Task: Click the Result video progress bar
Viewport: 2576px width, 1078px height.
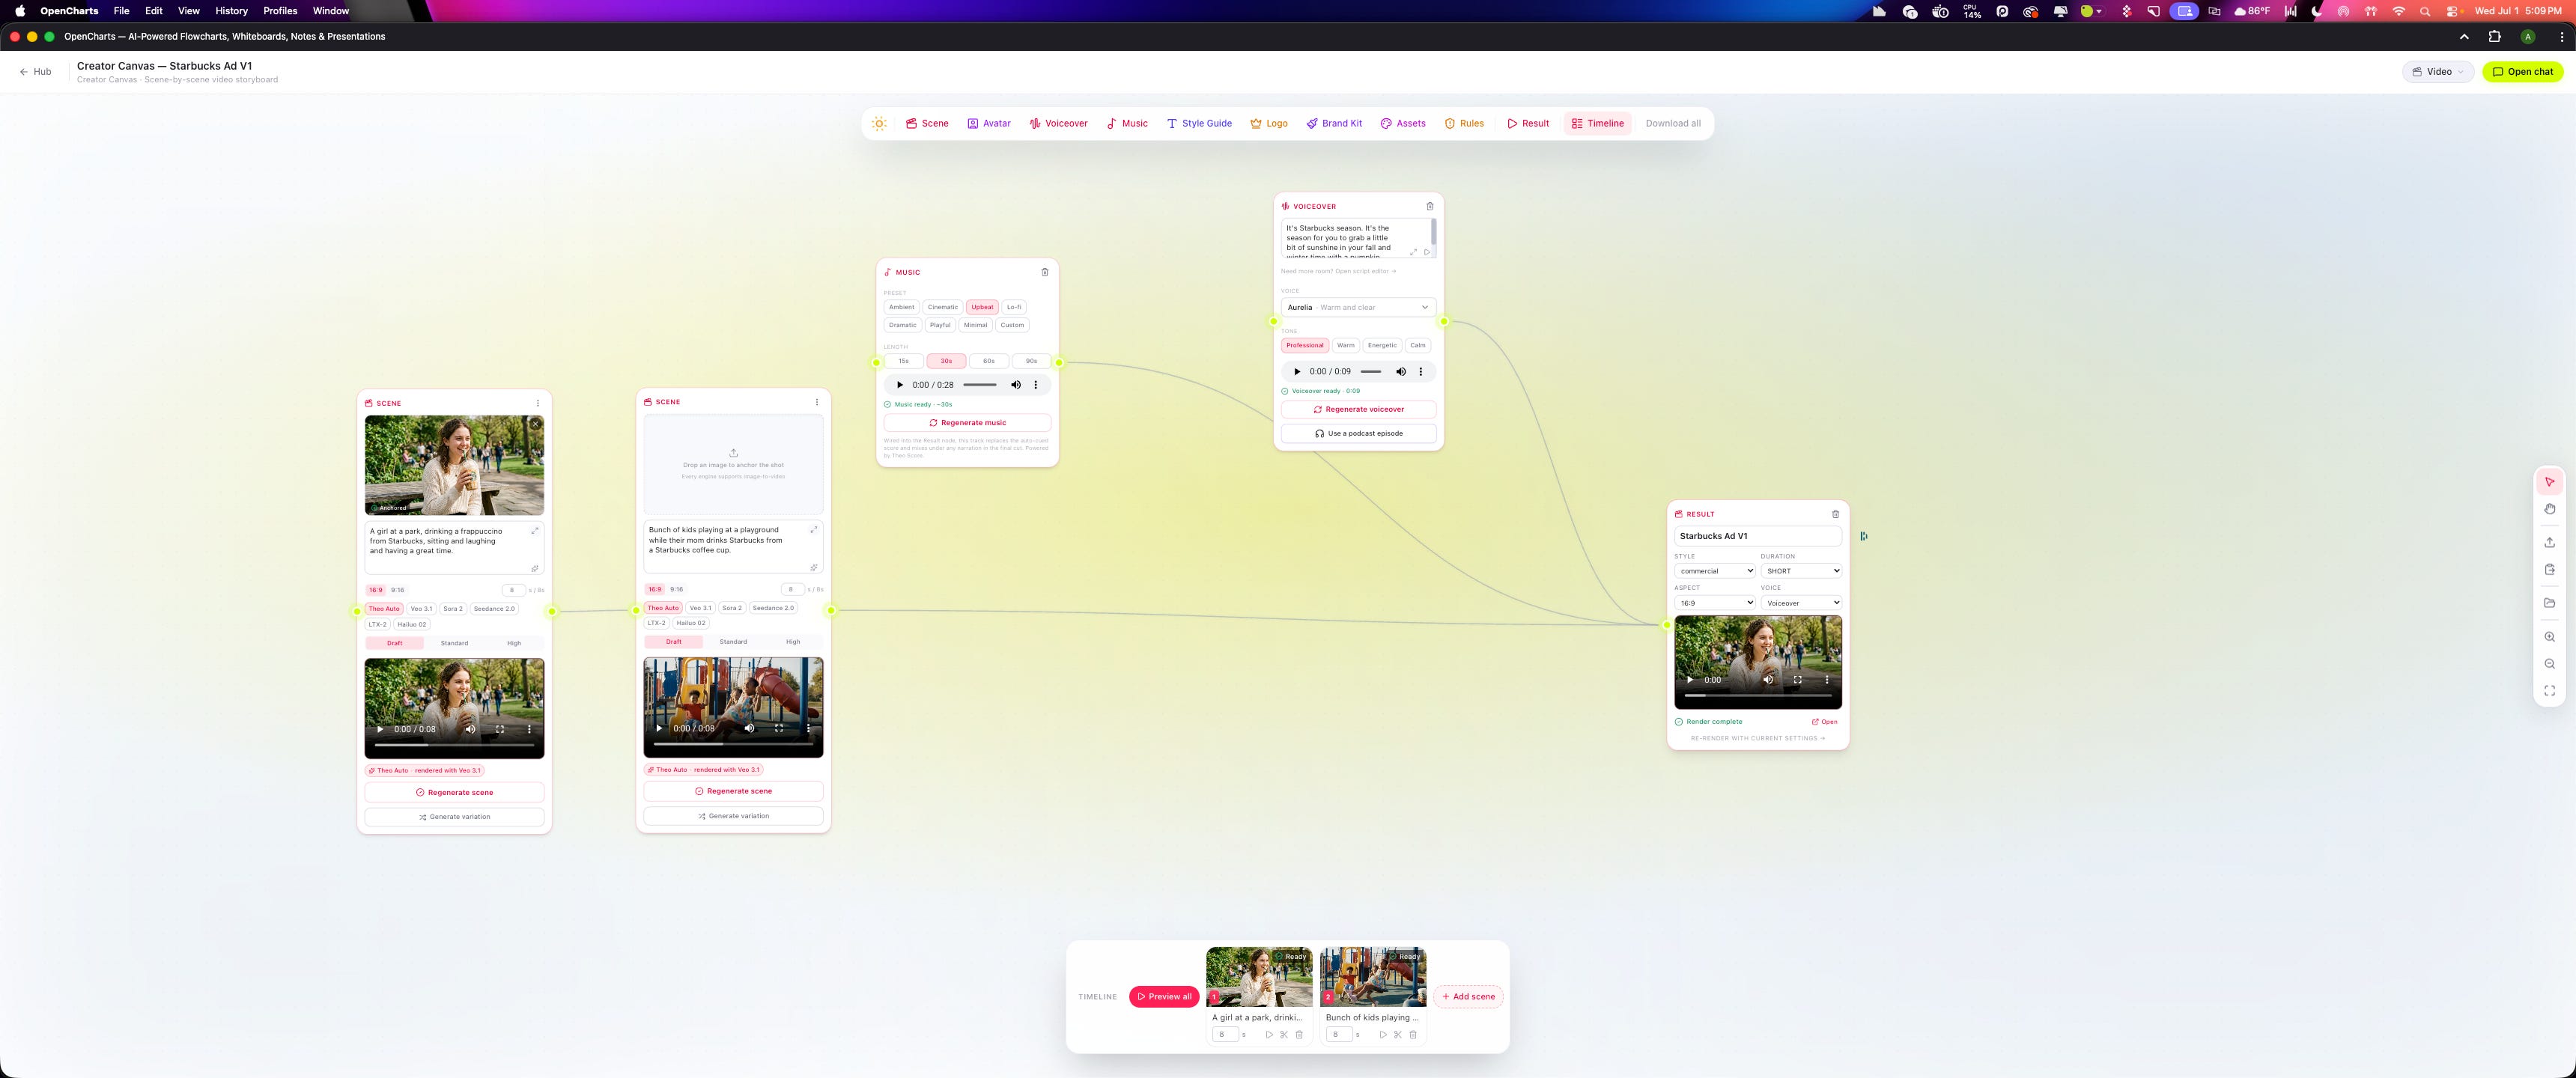Action: (1758, 695)
